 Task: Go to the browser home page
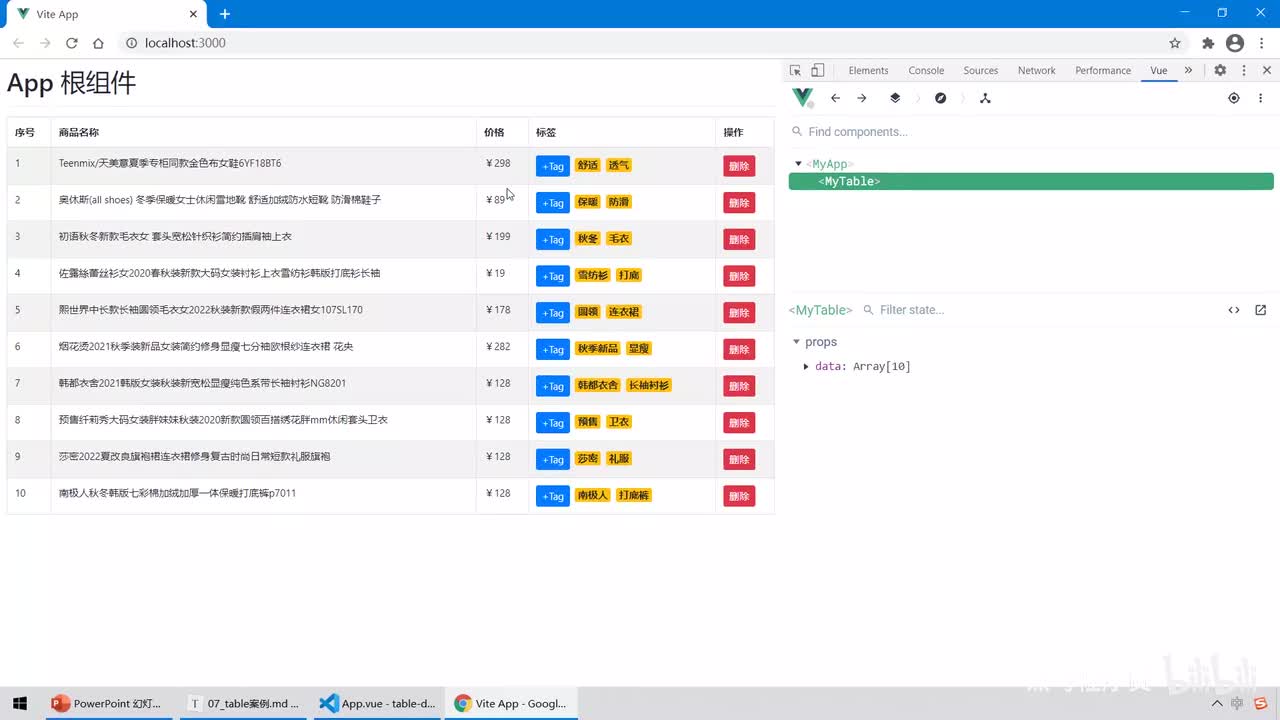pos(98,43)
